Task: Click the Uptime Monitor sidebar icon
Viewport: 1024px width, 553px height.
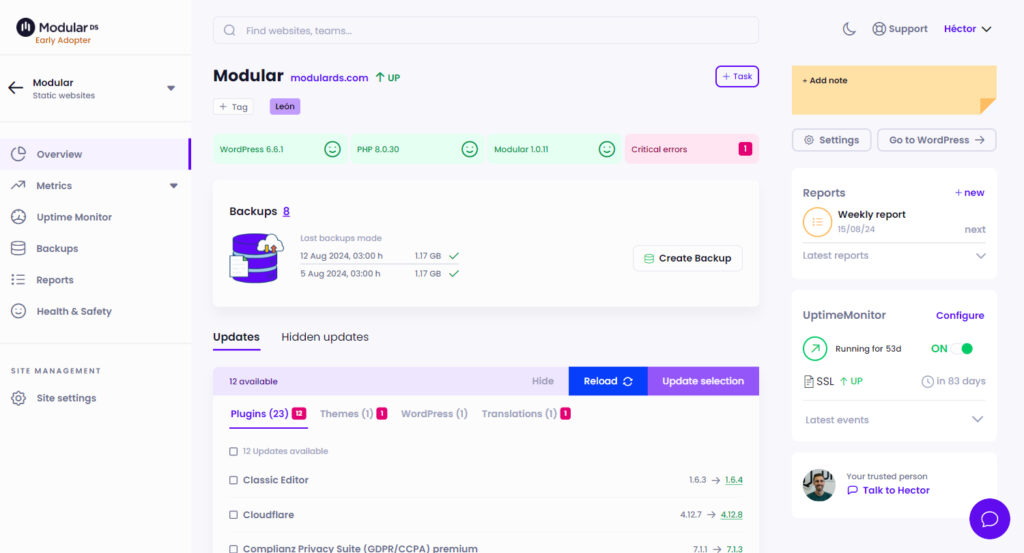Action: pyautogui.click(x=18, y=217)
